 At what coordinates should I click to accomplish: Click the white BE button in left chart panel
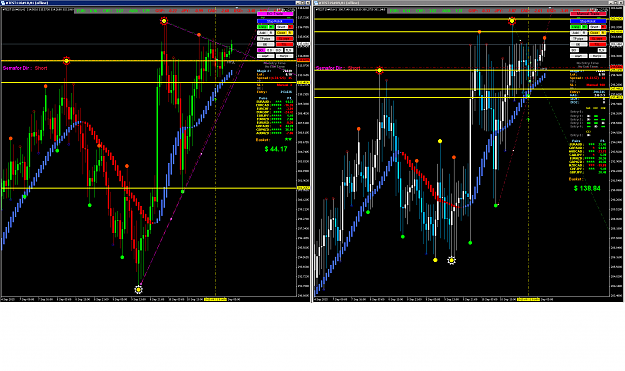point(265,44)
